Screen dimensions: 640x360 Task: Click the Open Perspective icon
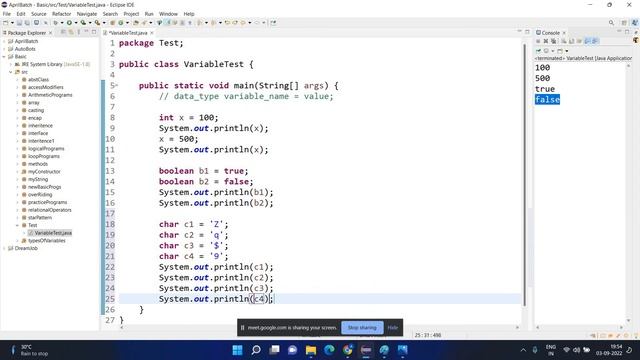pos(624,23)
